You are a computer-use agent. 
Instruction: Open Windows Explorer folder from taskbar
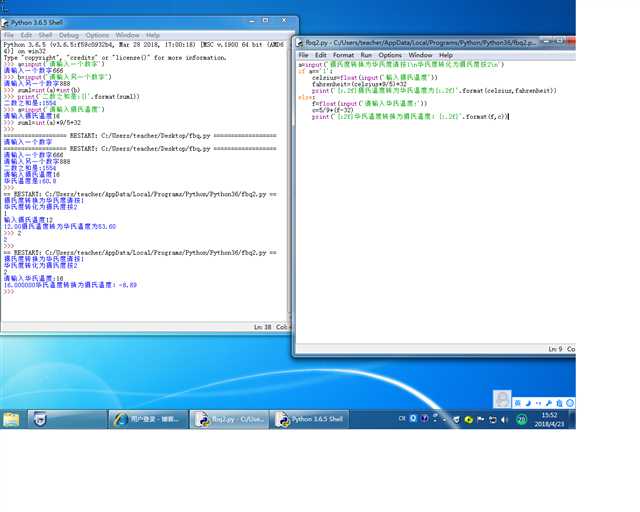[x=11, y=419]
